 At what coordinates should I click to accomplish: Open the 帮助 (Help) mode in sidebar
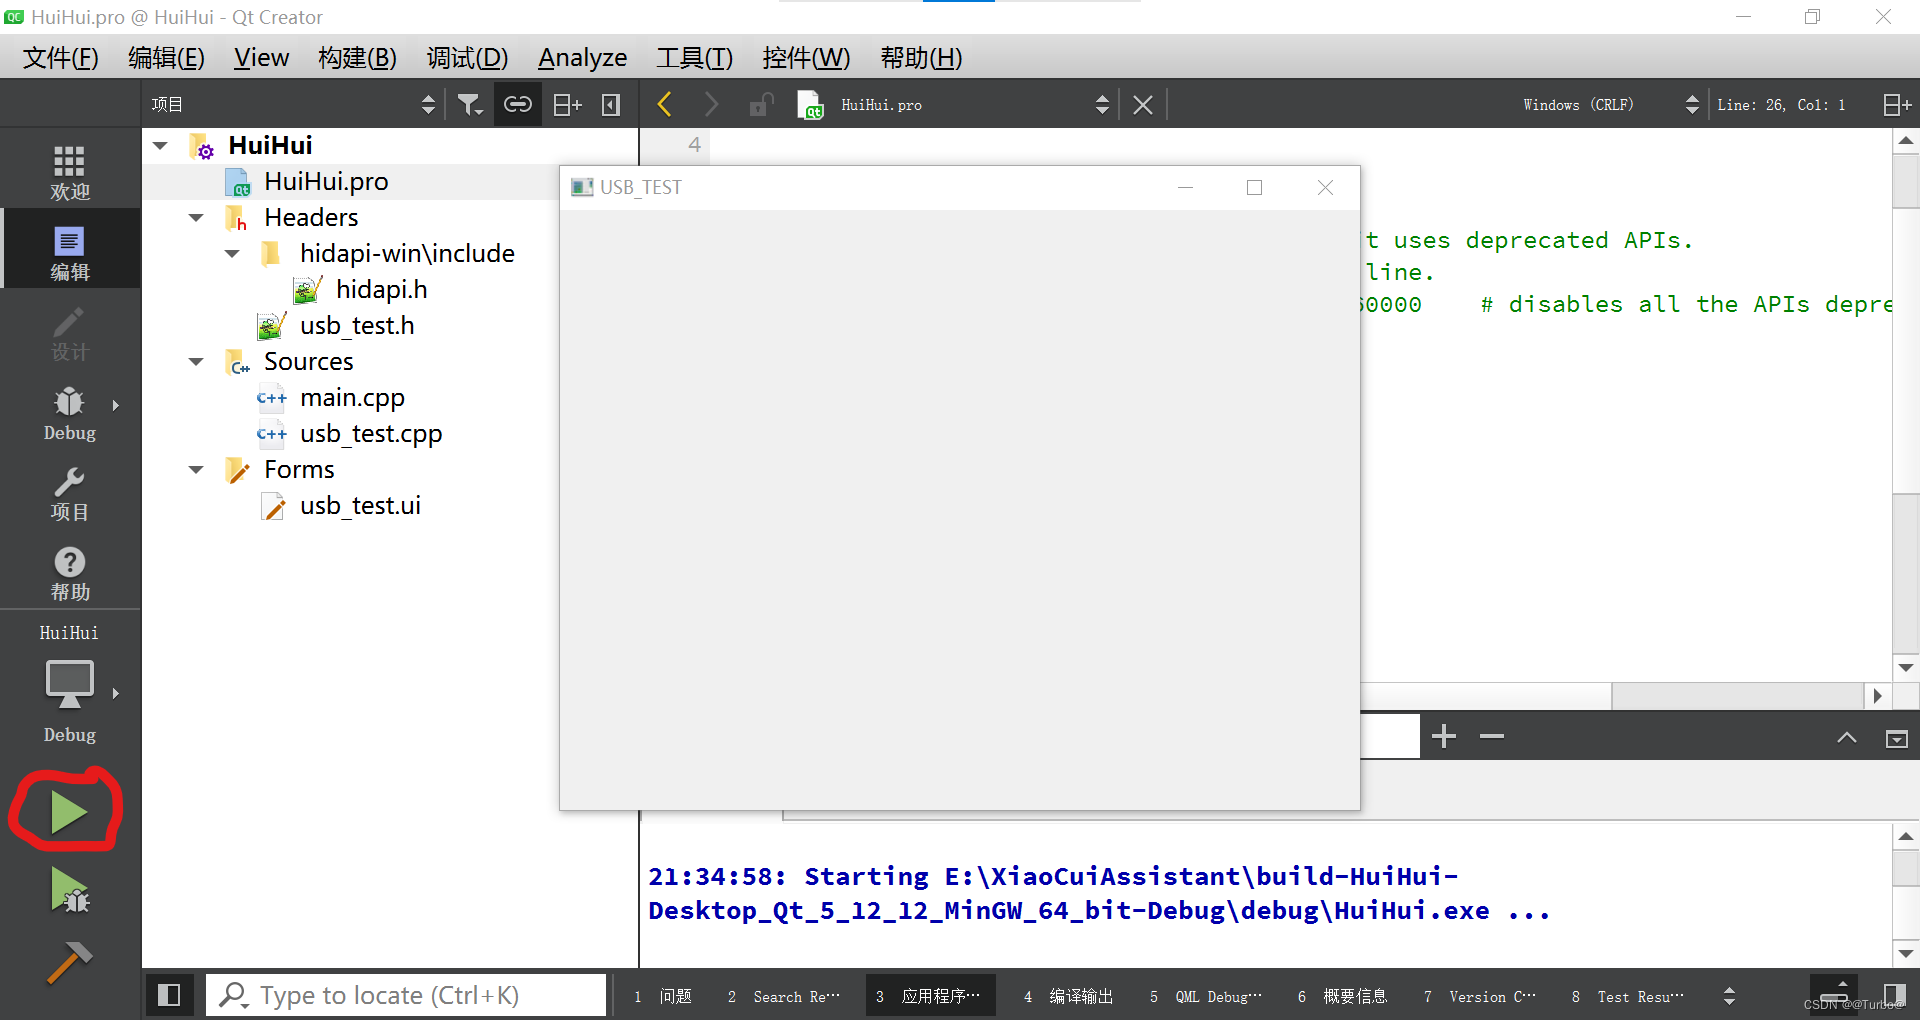tap(69, 572)
